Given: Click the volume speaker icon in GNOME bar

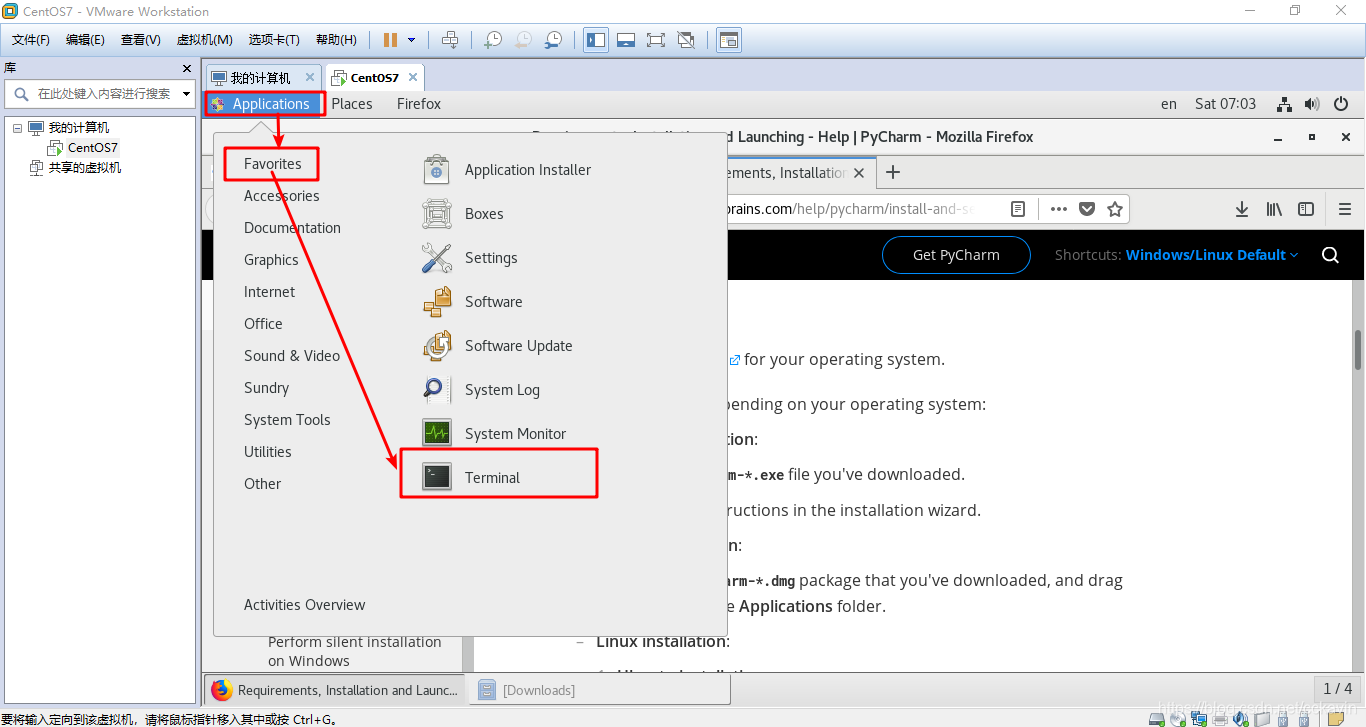Looking at the screenshot, I should coord(1313,104).
